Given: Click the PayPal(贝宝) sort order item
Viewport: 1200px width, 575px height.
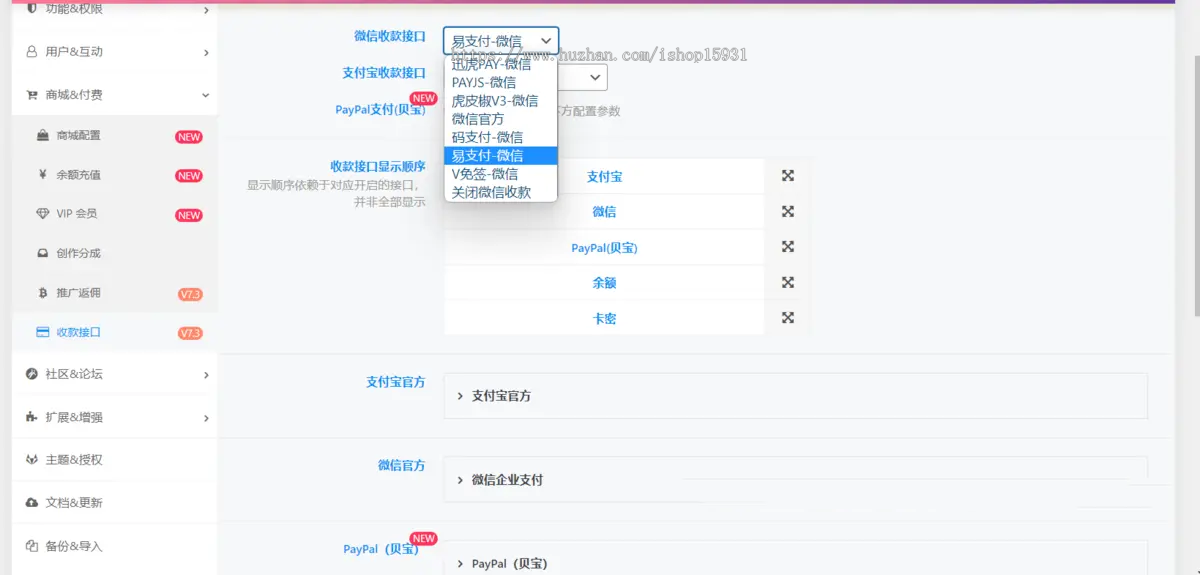Looking at the screenshot, I should pos(604,247).
